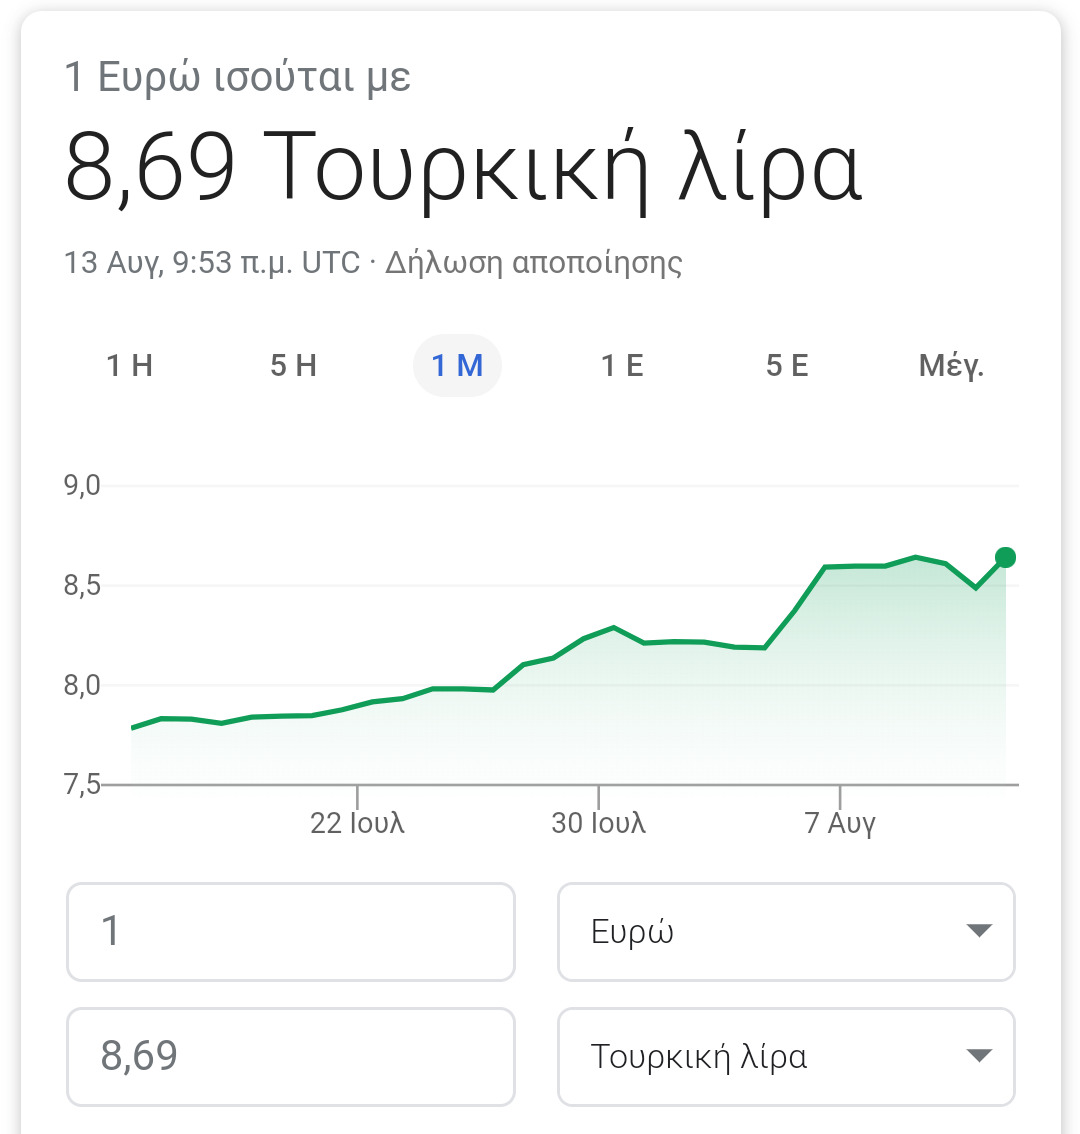Click the large 8,69 Τουρκική λίρα heading
The height and width of the screenshot is (1134, 1080).
[x=462, y=168]
